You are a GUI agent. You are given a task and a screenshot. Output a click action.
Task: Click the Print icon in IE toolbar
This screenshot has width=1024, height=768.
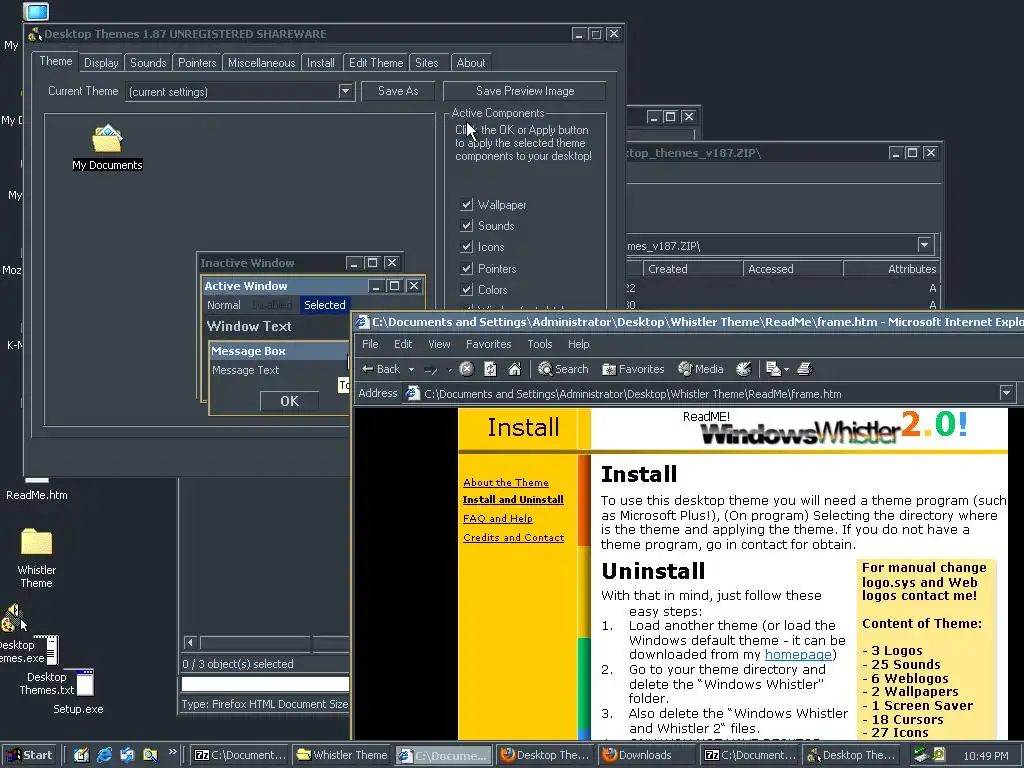(805, 369)
